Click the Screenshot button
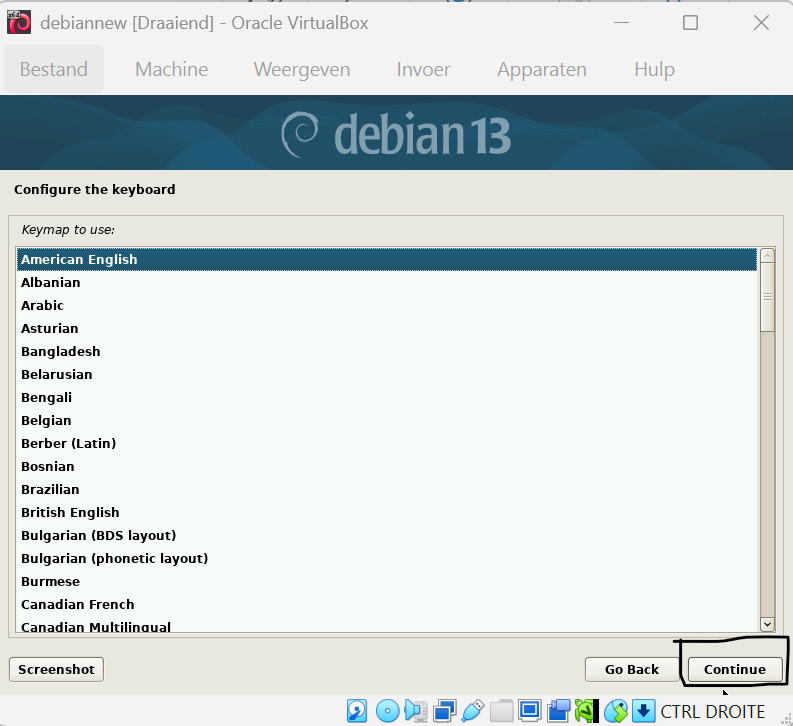The width and height of the screenshot is (793, 726). [x=56, y=669]
